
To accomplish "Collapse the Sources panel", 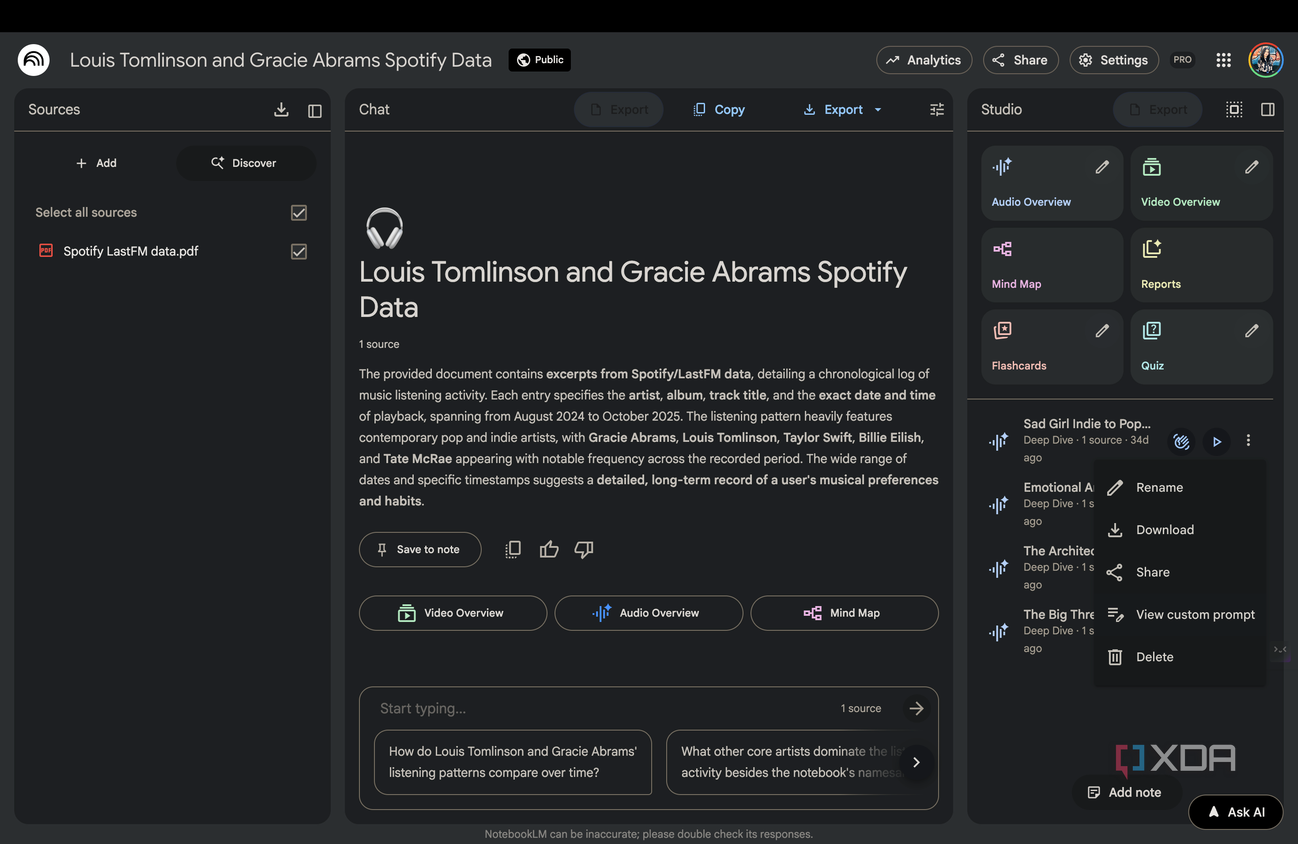I will (315, 110).
